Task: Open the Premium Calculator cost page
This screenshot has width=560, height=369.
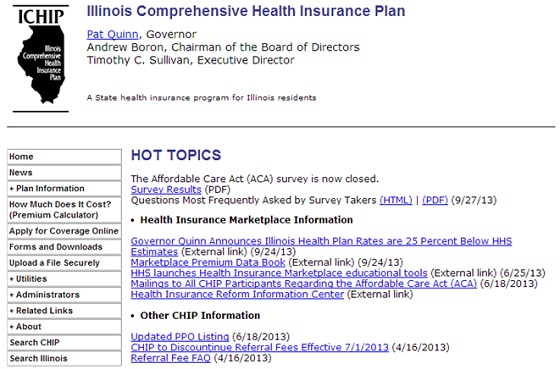Action: click(x=64, y=210)
